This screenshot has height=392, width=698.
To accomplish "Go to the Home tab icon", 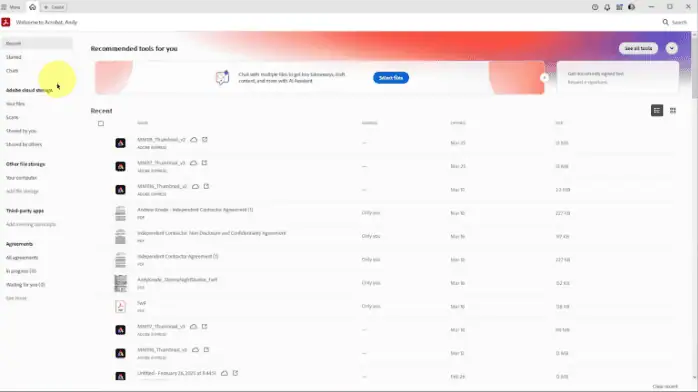I will point(32,7).
